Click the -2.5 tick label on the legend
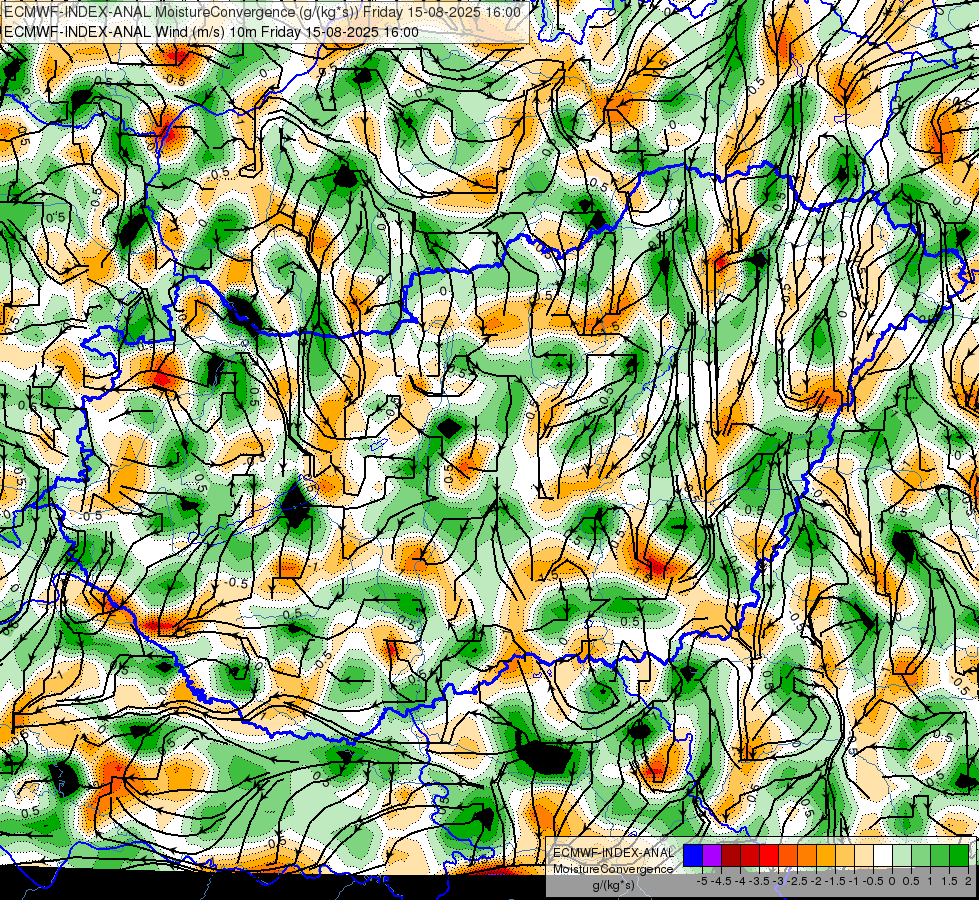The width and height of the screenshot is (979, 900). [x=797, y=881]
